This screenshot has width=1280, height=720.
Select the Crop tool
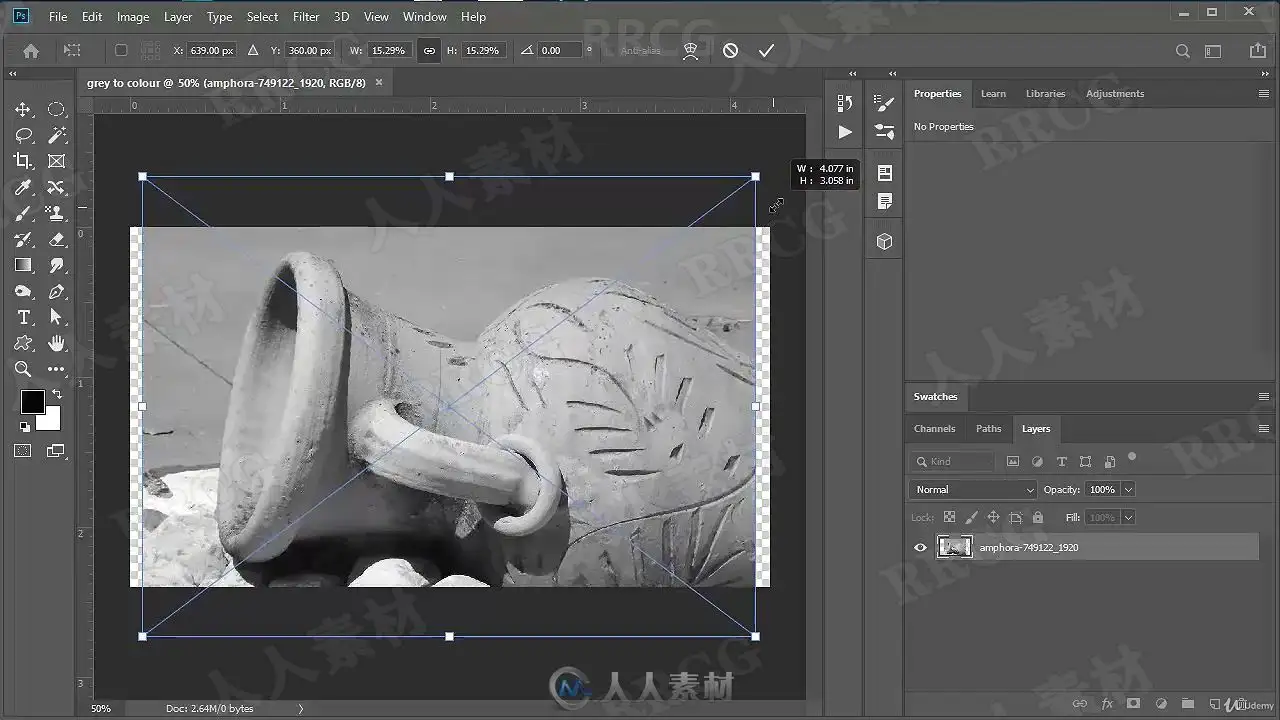pos(23,161)
